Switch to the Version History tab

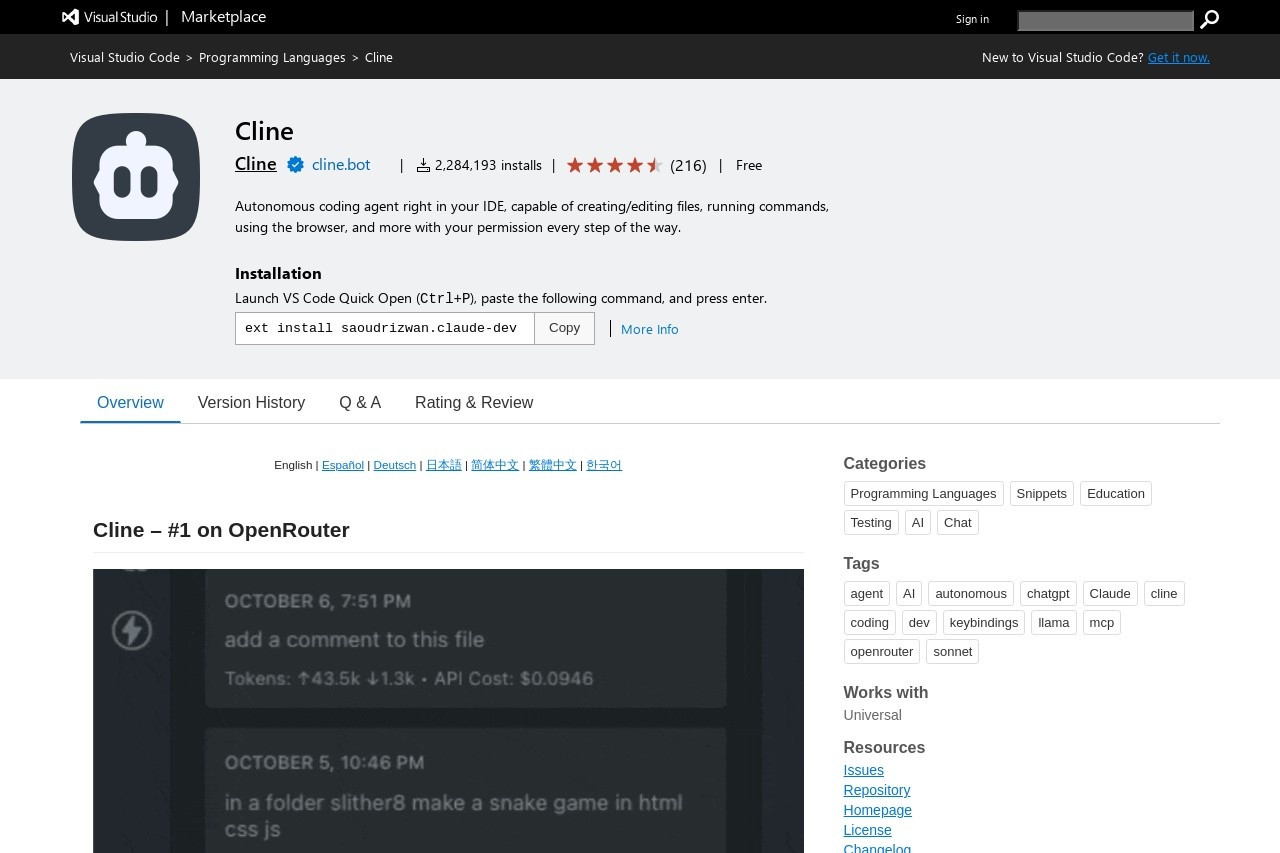coord(251,402)
